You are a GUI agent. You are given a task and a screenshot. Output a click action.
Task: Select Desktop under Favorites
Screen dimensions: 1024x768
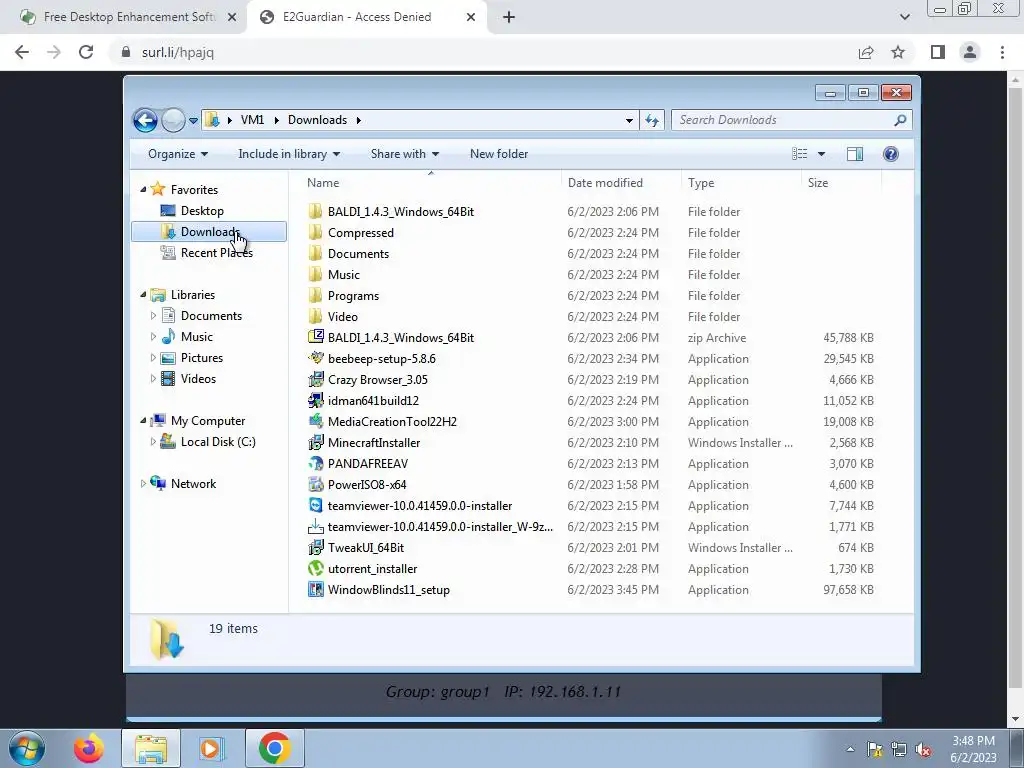202,211
